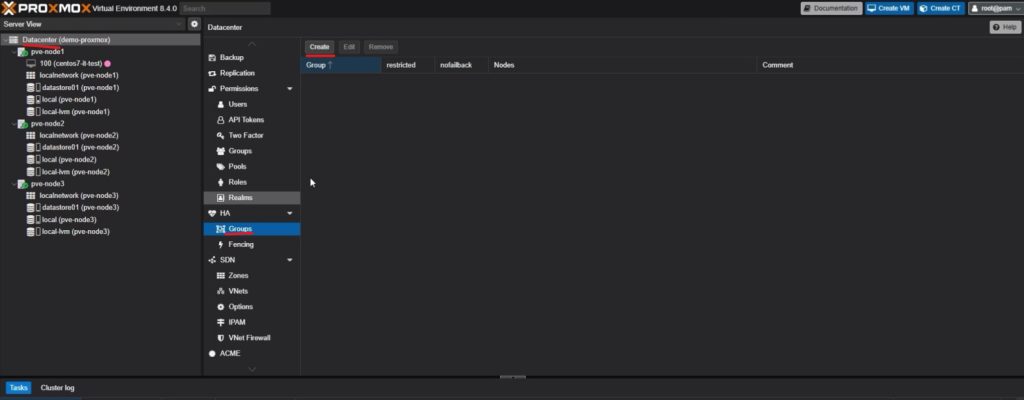Select local-lvm (pve-node2) storage
1024x400 pixels.
[76, 172]
